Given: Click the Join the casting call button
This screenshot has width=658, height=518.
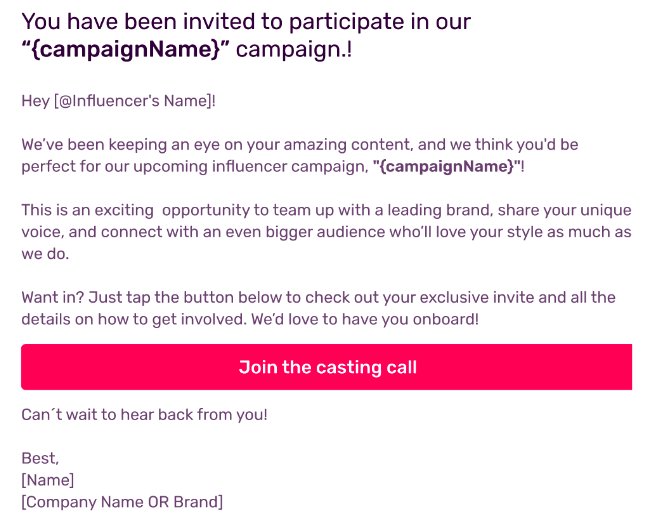Looking at the screenshot, I should coord(326,367).
